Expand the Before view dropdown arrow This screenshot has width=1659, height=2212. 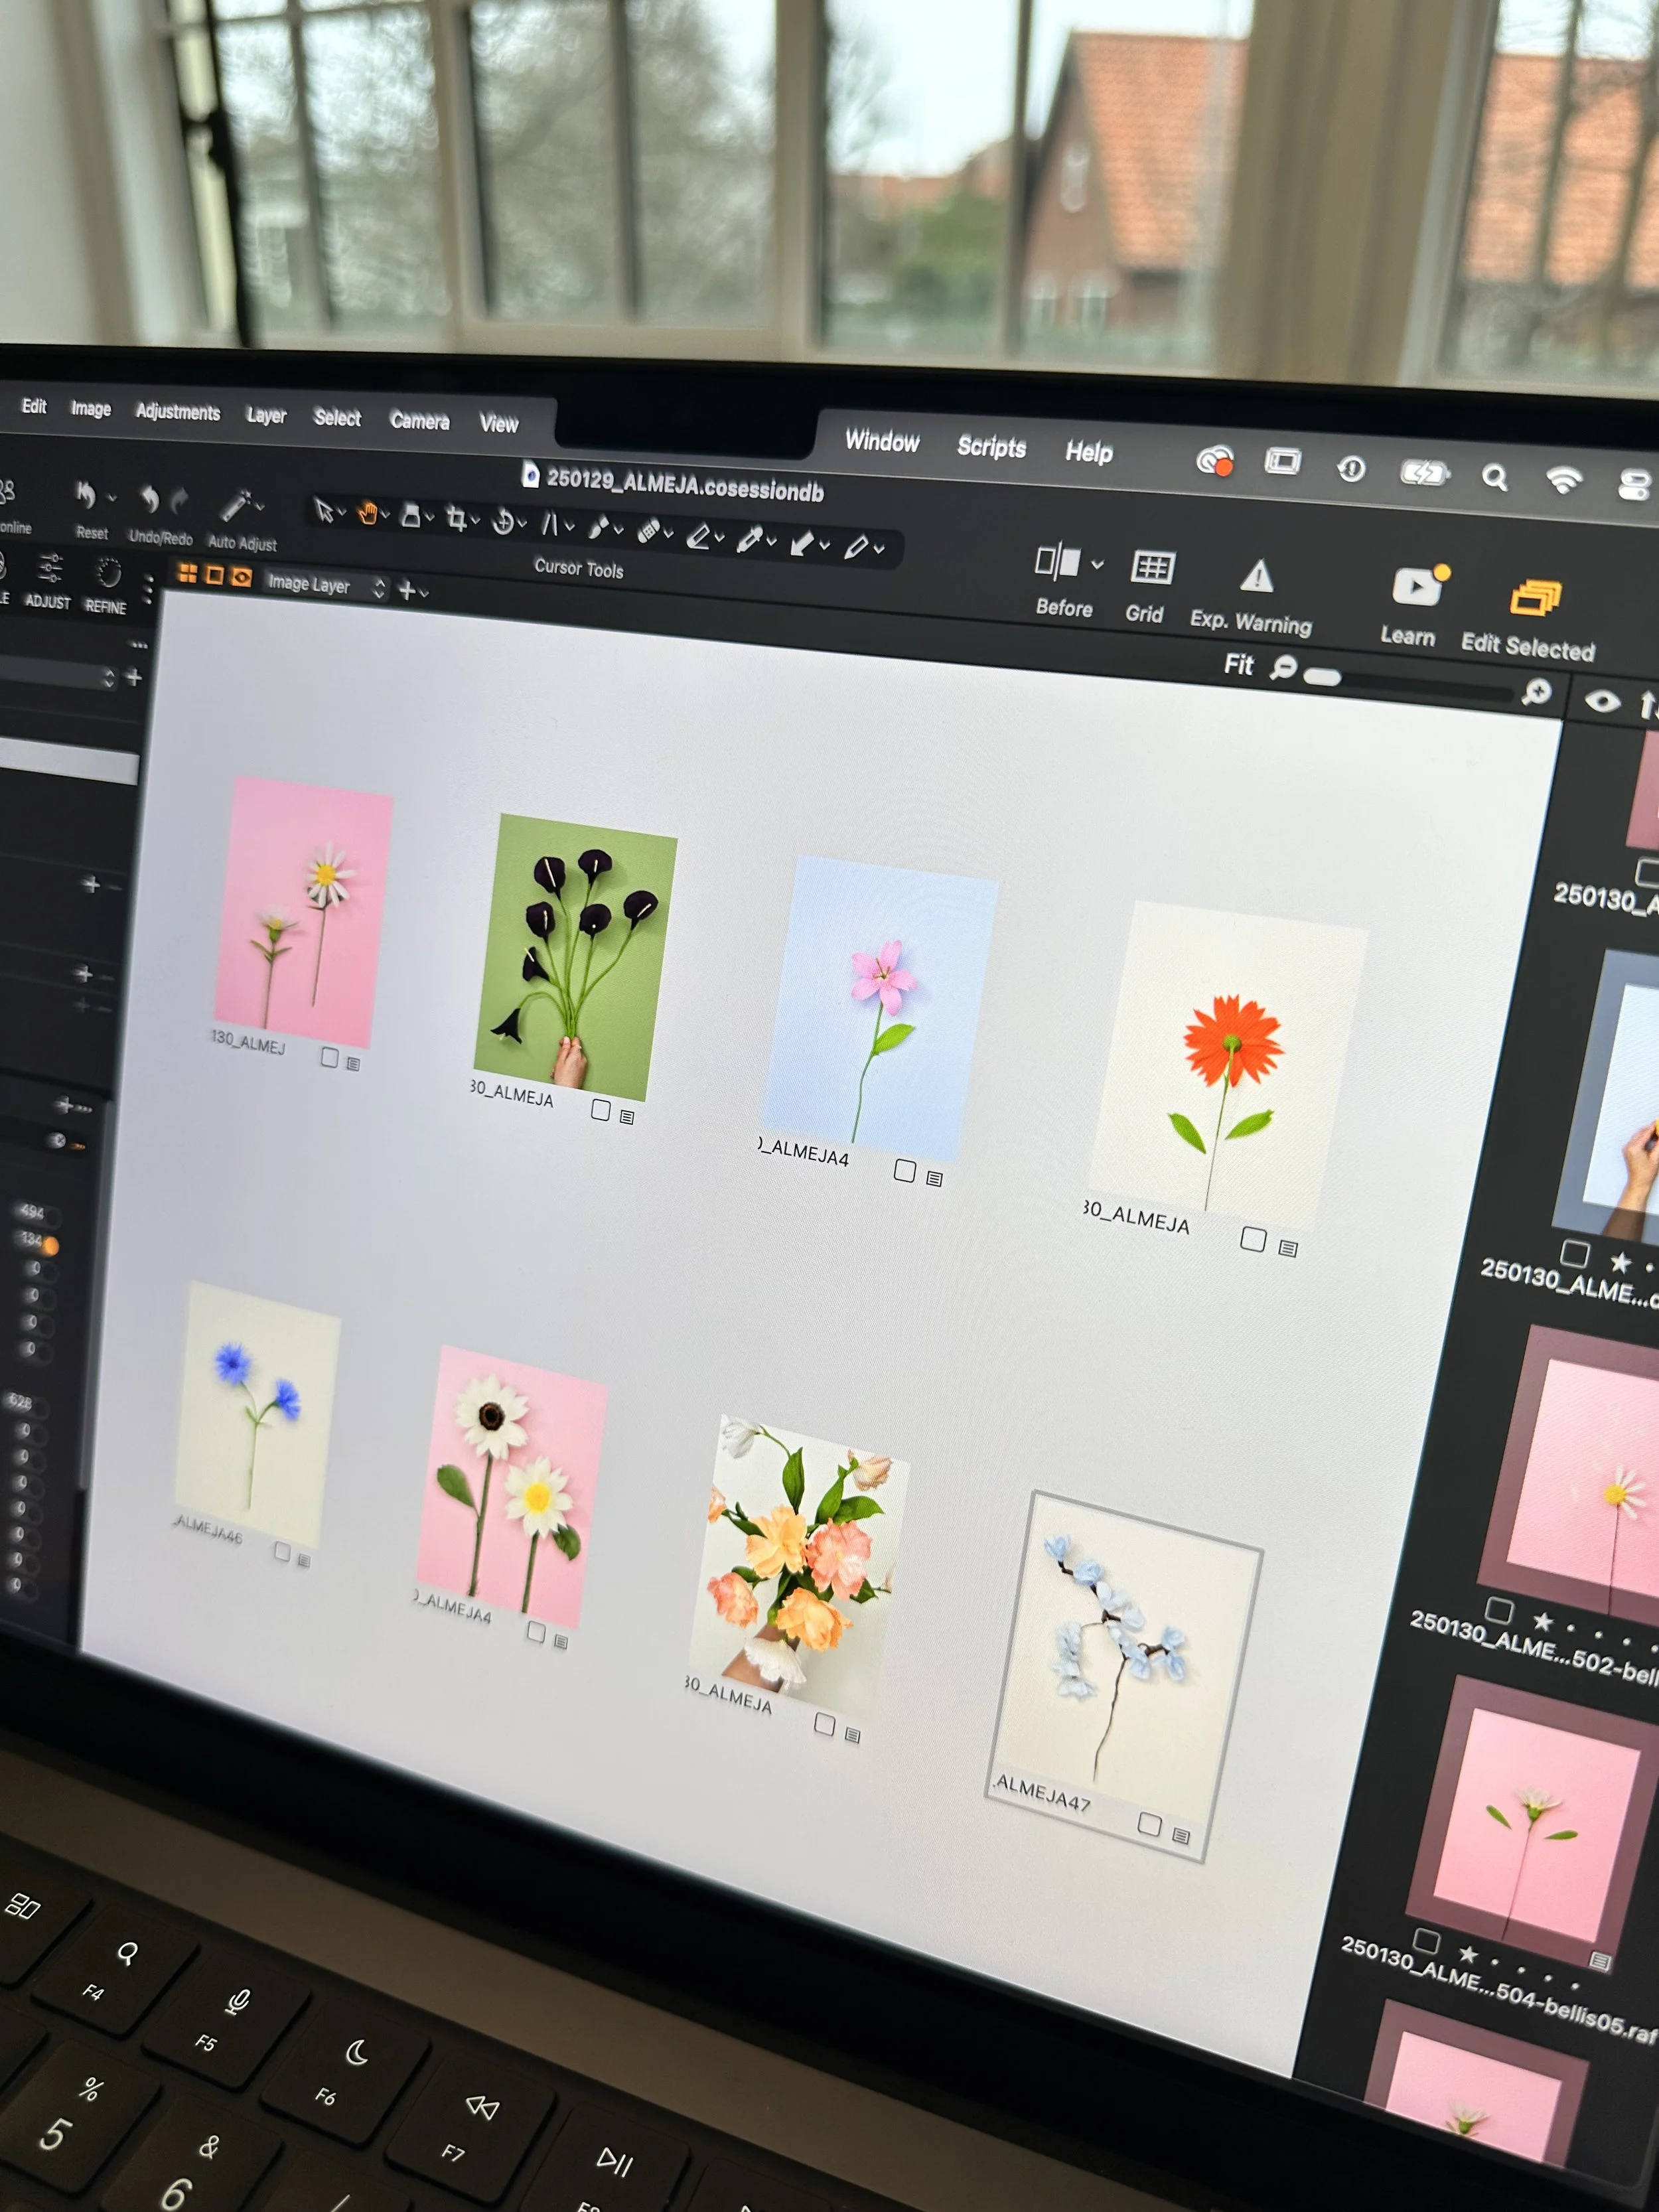click(x=1097, y=564)
